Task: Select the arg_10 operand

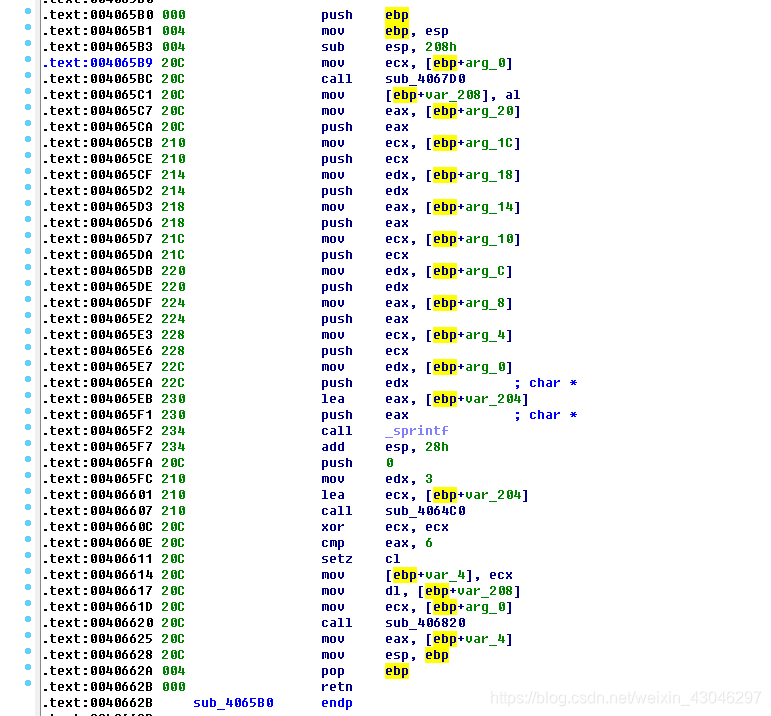Action: [x=489, y=239]
